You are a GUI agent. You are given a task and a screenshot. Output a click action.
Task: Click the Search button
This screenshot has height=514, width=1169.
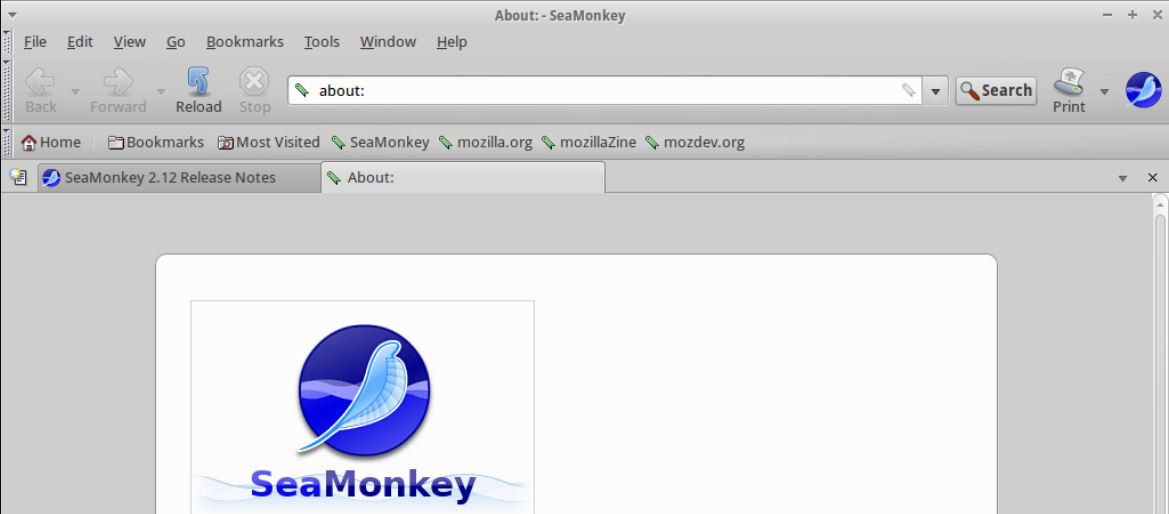click(x=996, y=90)
